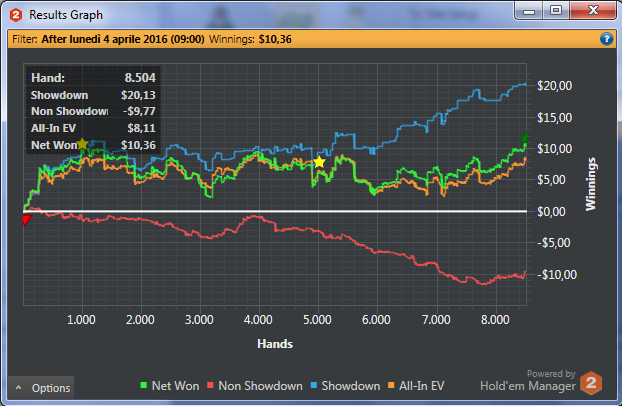Screen dimensions: 622x406
Task: Click the Powered by Hold'em Manager text
Action: pos(528,380)
